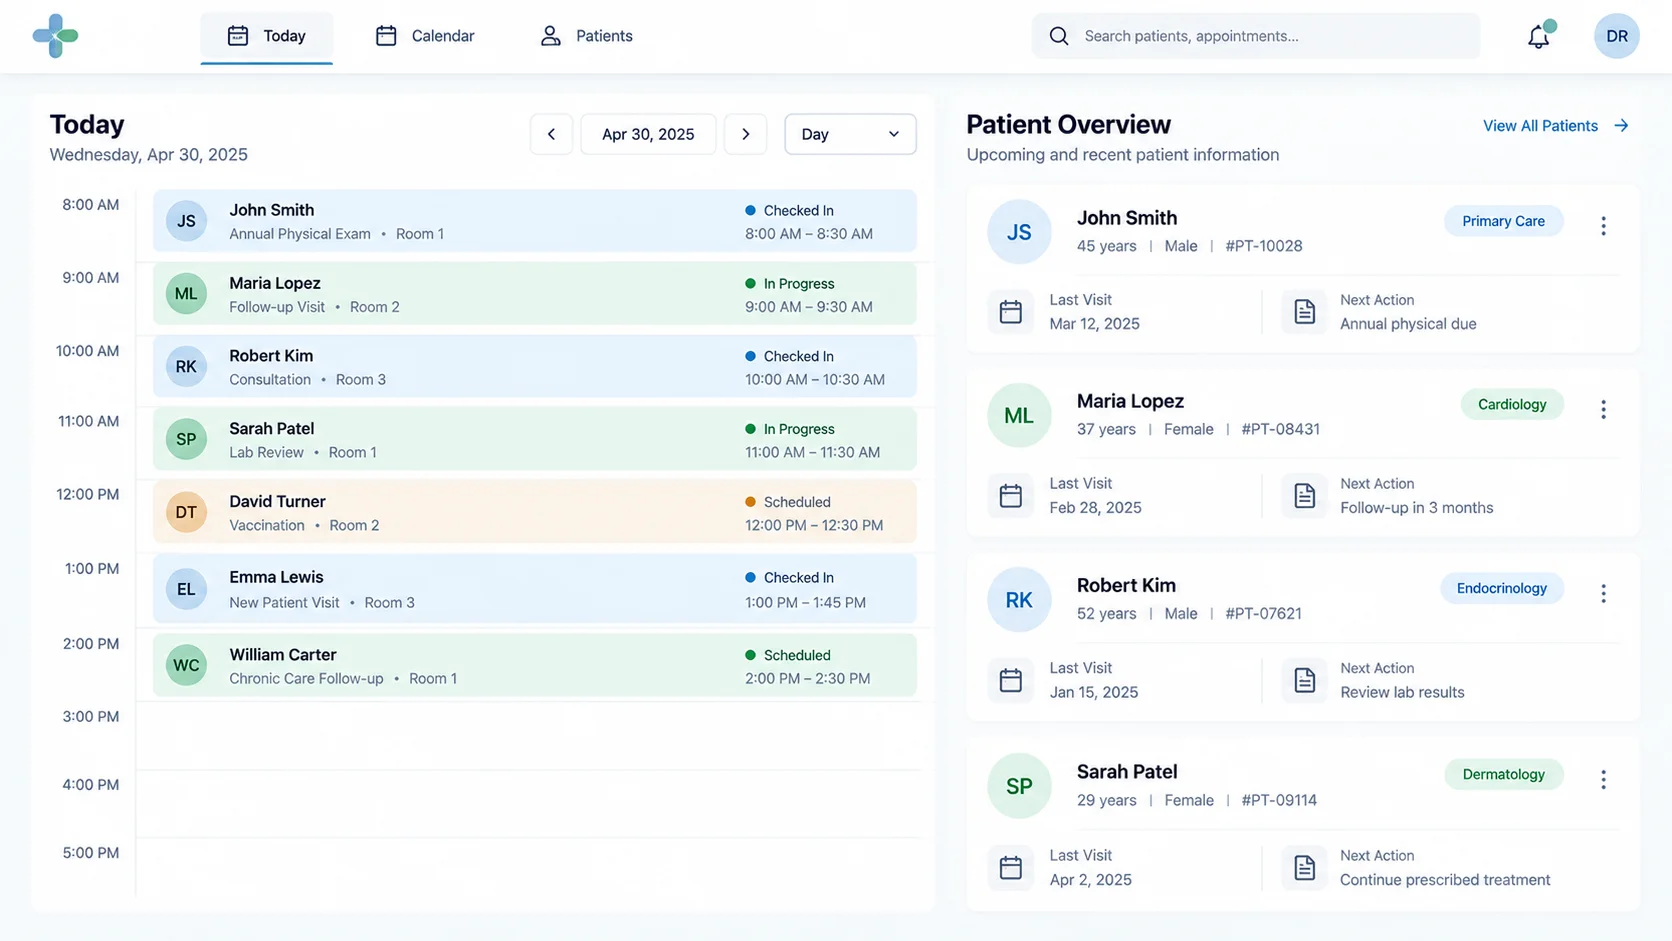Open Maria Lopez's Follow-up Visit appointment
Screen dimensions: 1672x941
(x=535, y=294)
